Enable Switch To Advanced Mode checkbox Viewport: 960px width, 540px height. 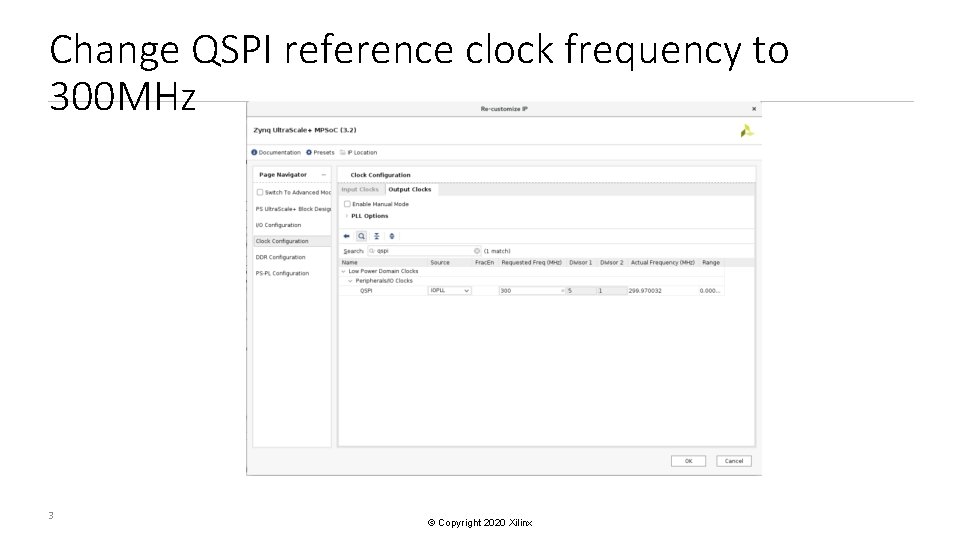pyautogui.click(x=260, y=192)
